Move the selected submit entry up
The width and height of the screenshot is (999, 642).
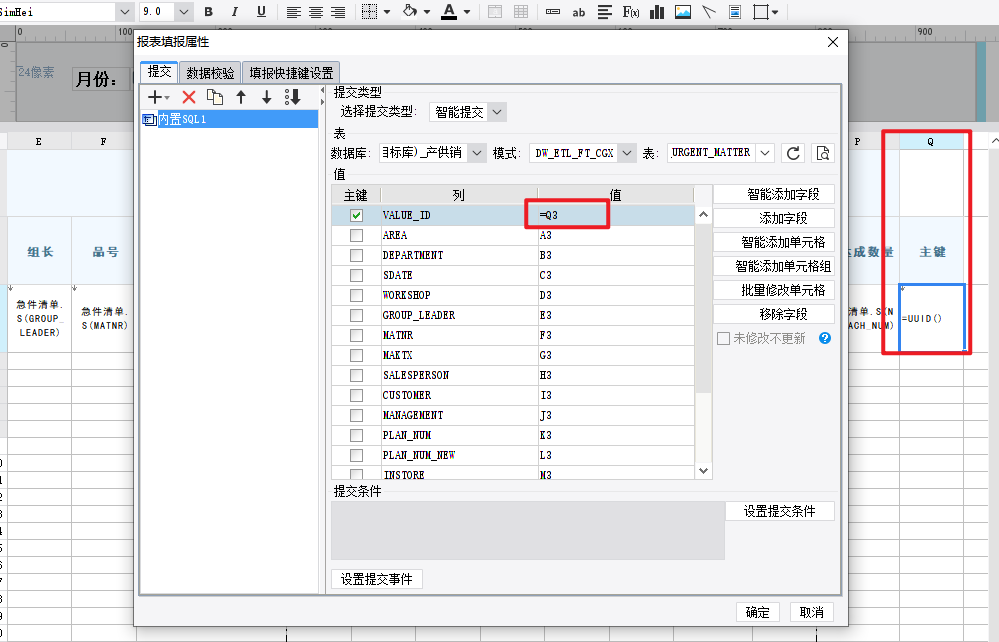(241, 97)
